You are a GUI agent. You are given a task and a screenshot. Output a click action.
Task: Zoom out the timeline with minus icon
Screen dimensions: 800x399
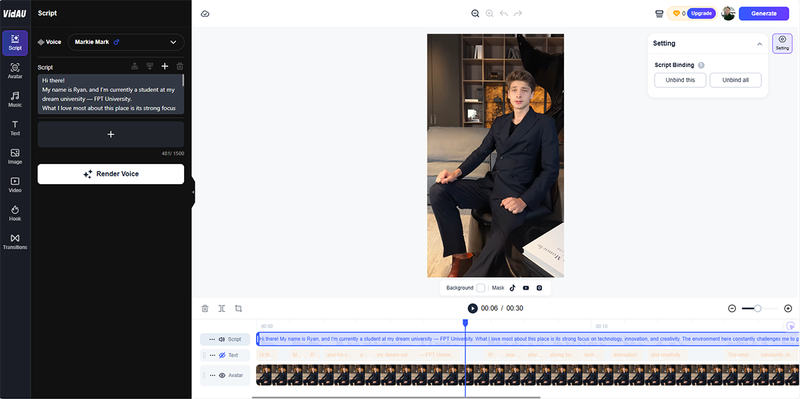click(732, 308)
